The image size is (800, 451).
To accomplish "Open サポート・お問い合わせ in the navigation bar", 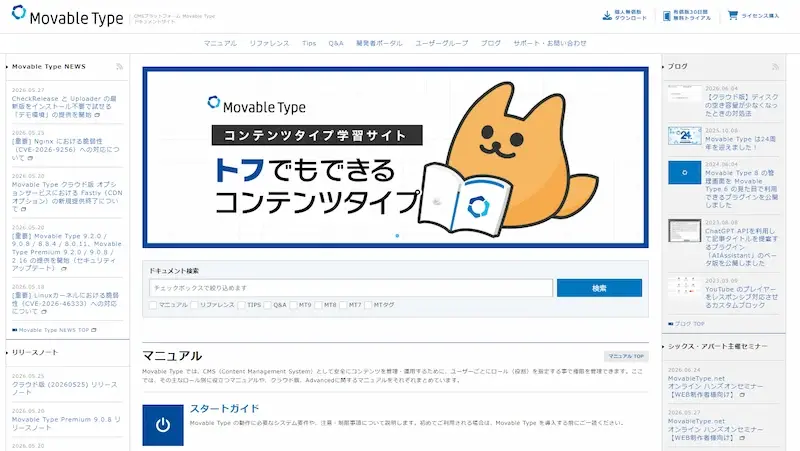I will [550, 43].
